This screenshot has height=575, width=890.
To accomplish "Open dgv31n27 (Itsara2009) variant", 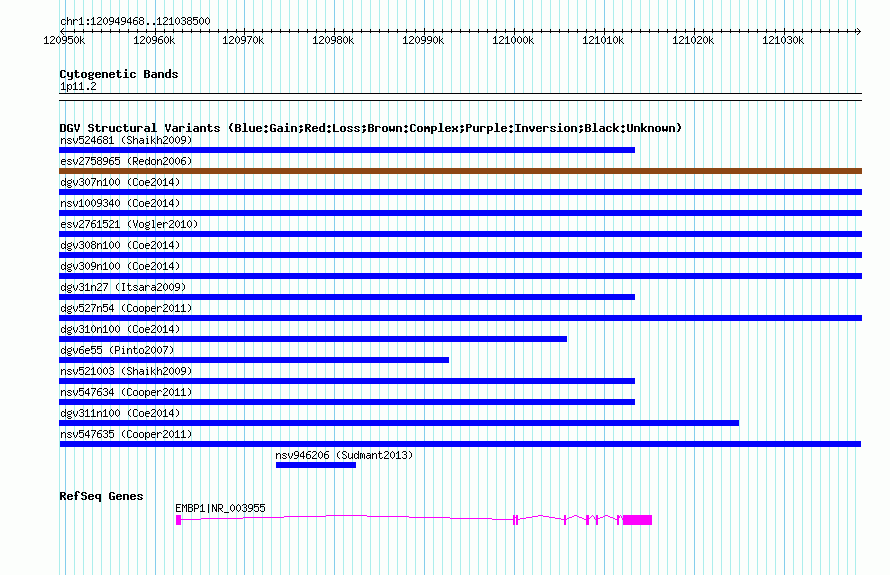I will [123, 287].
